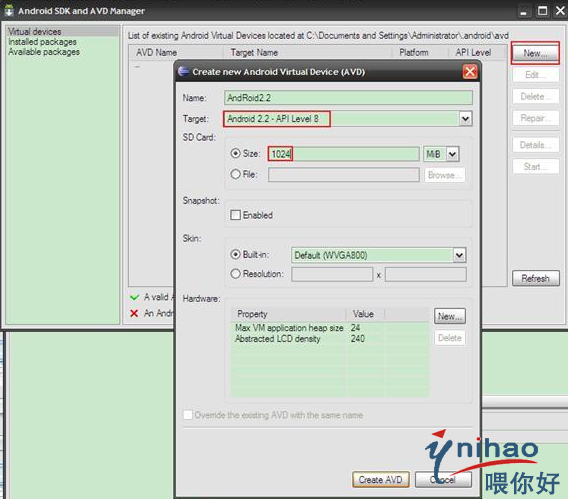Click Delete... in AVD Manager button column
This screenshot has width=569, height=499.
click(535, 96)
